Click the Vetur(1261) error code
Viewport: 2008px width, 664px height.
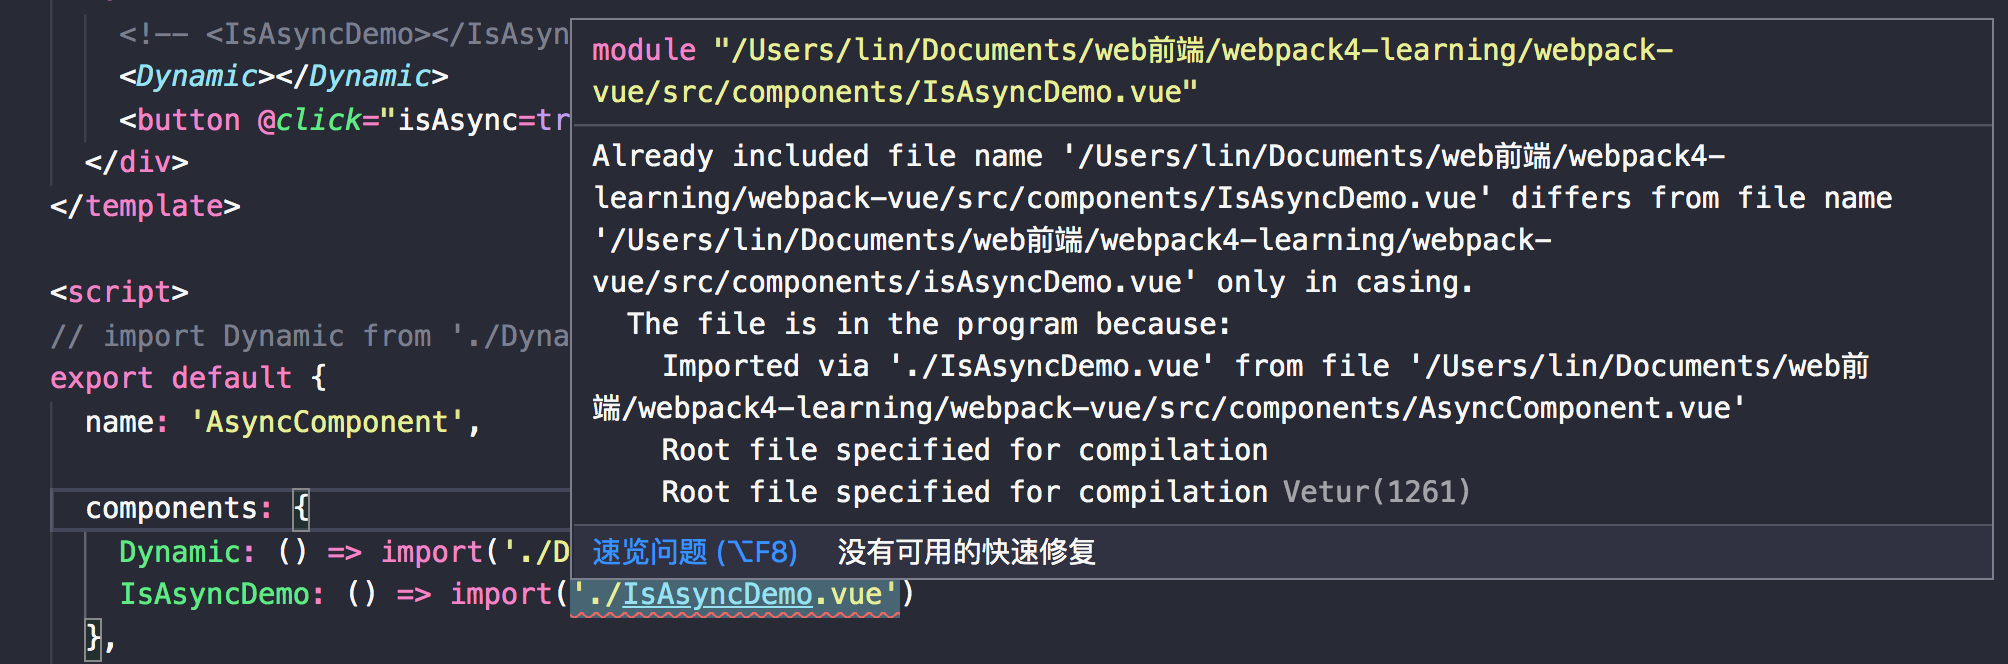click(1375, 491)
